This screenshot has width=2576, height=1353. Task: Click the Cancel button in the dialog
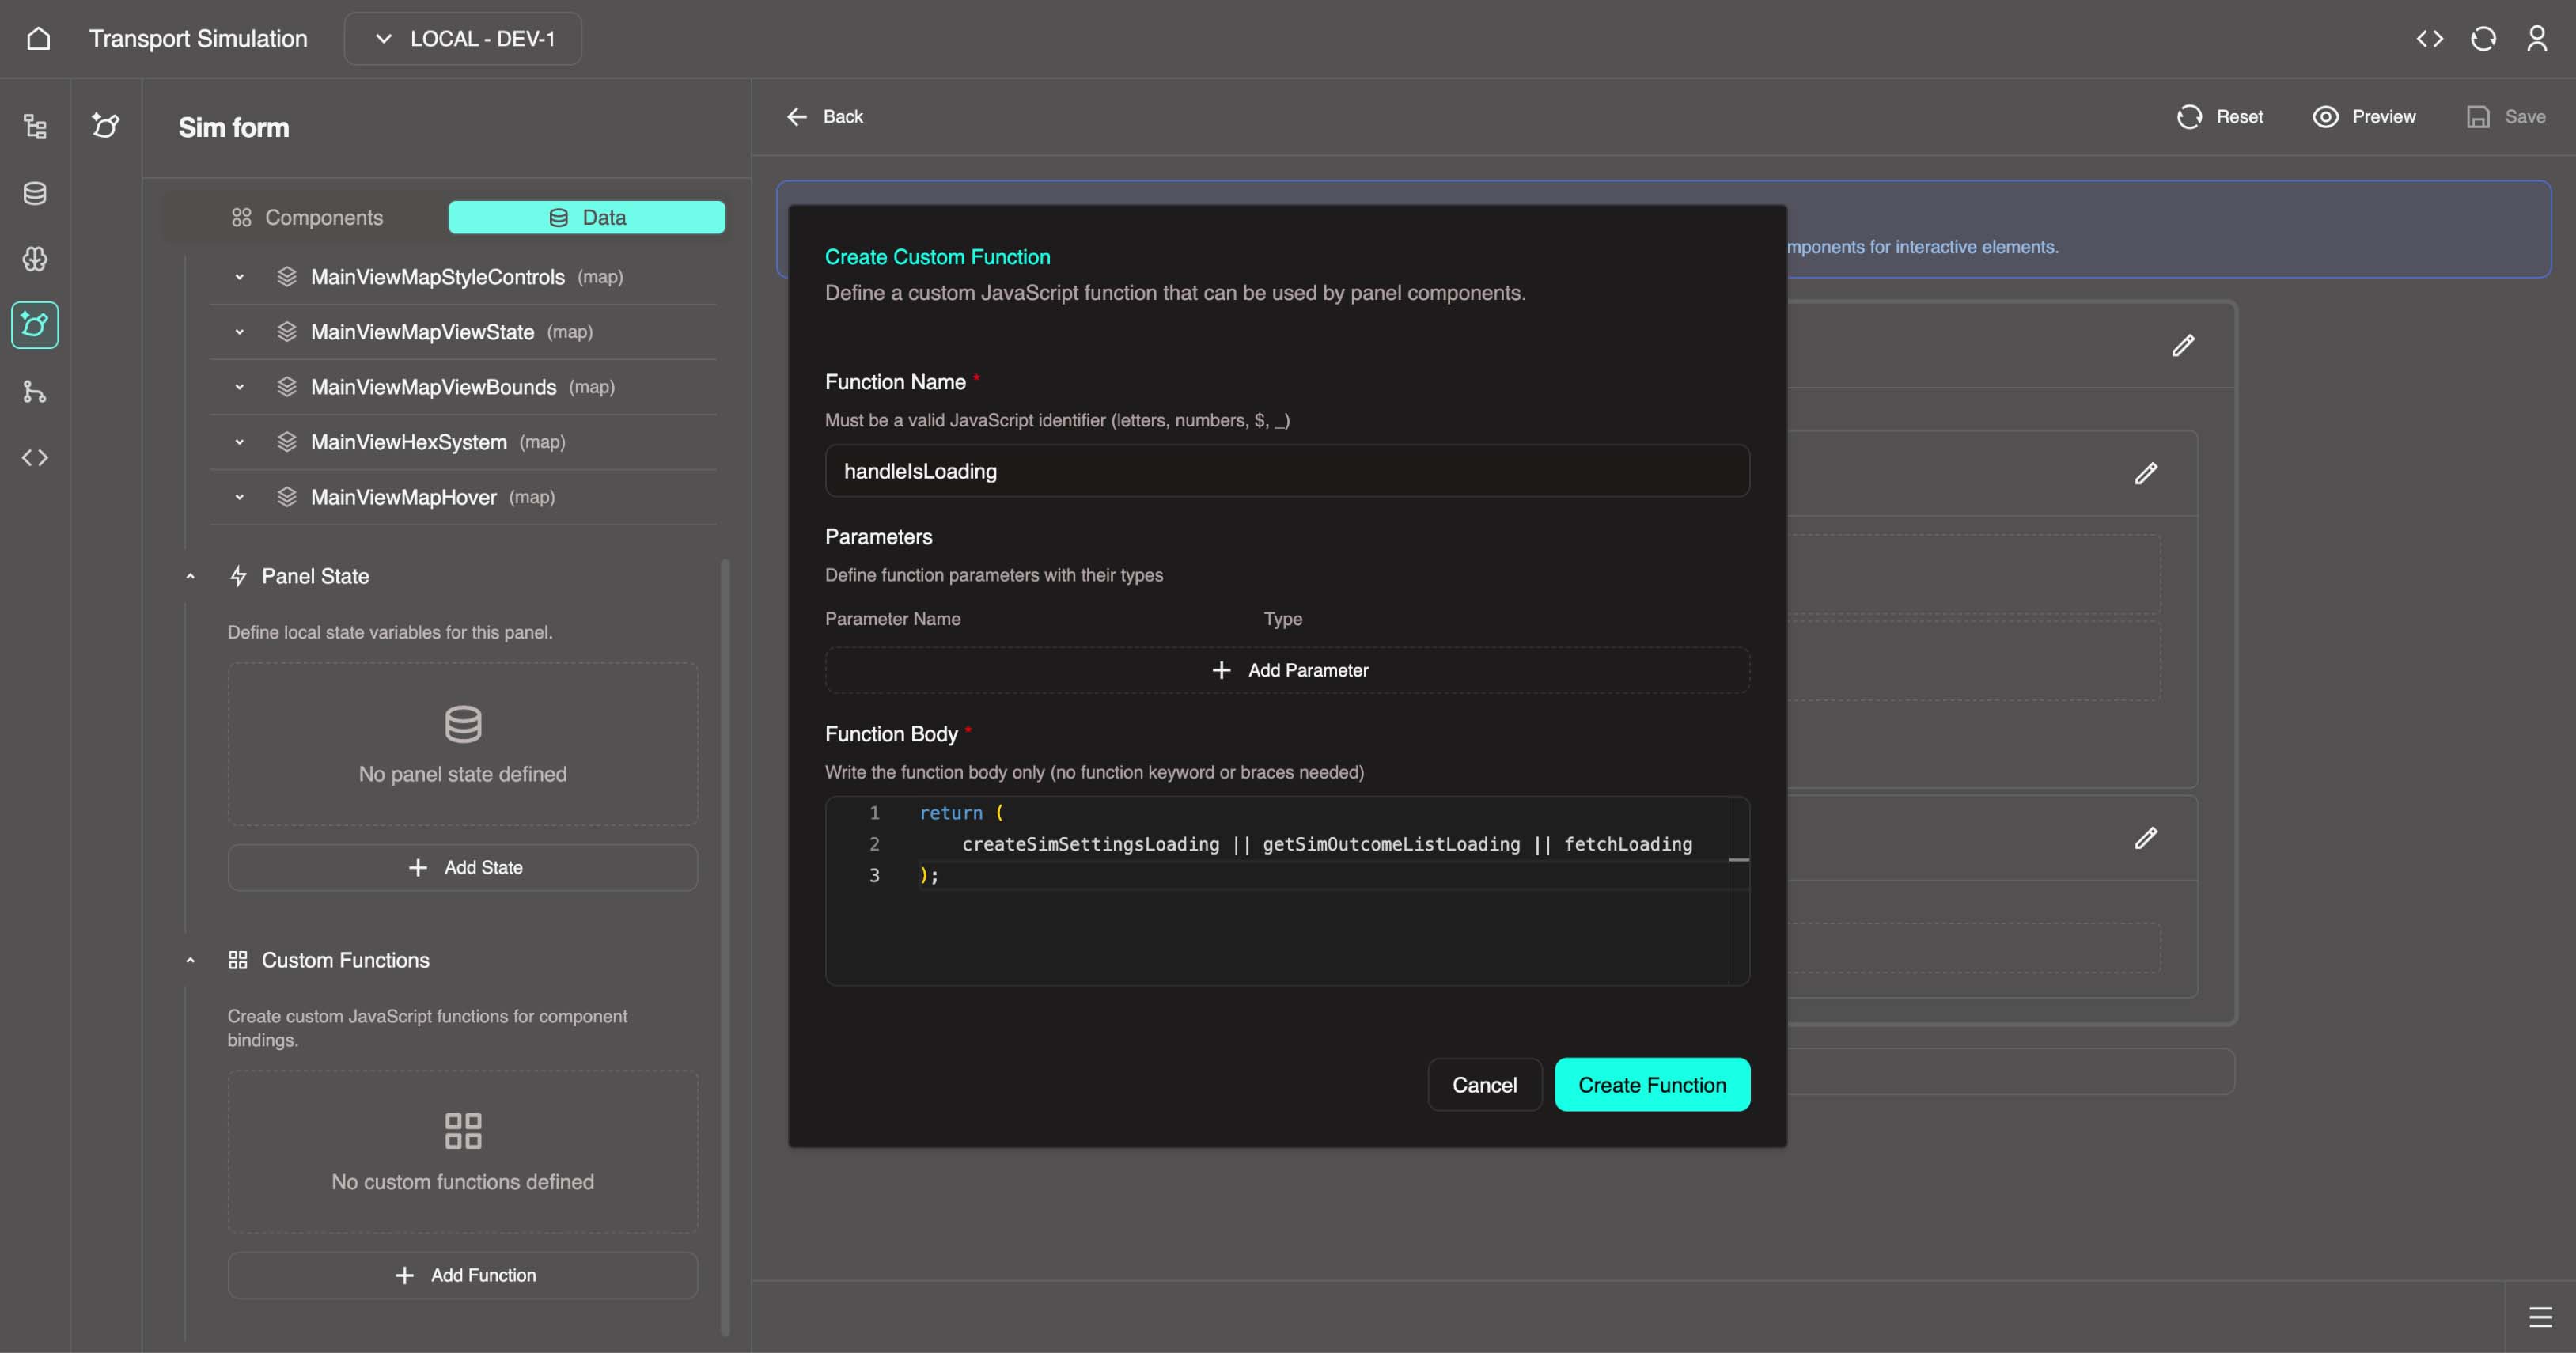pos(1484,1085)
